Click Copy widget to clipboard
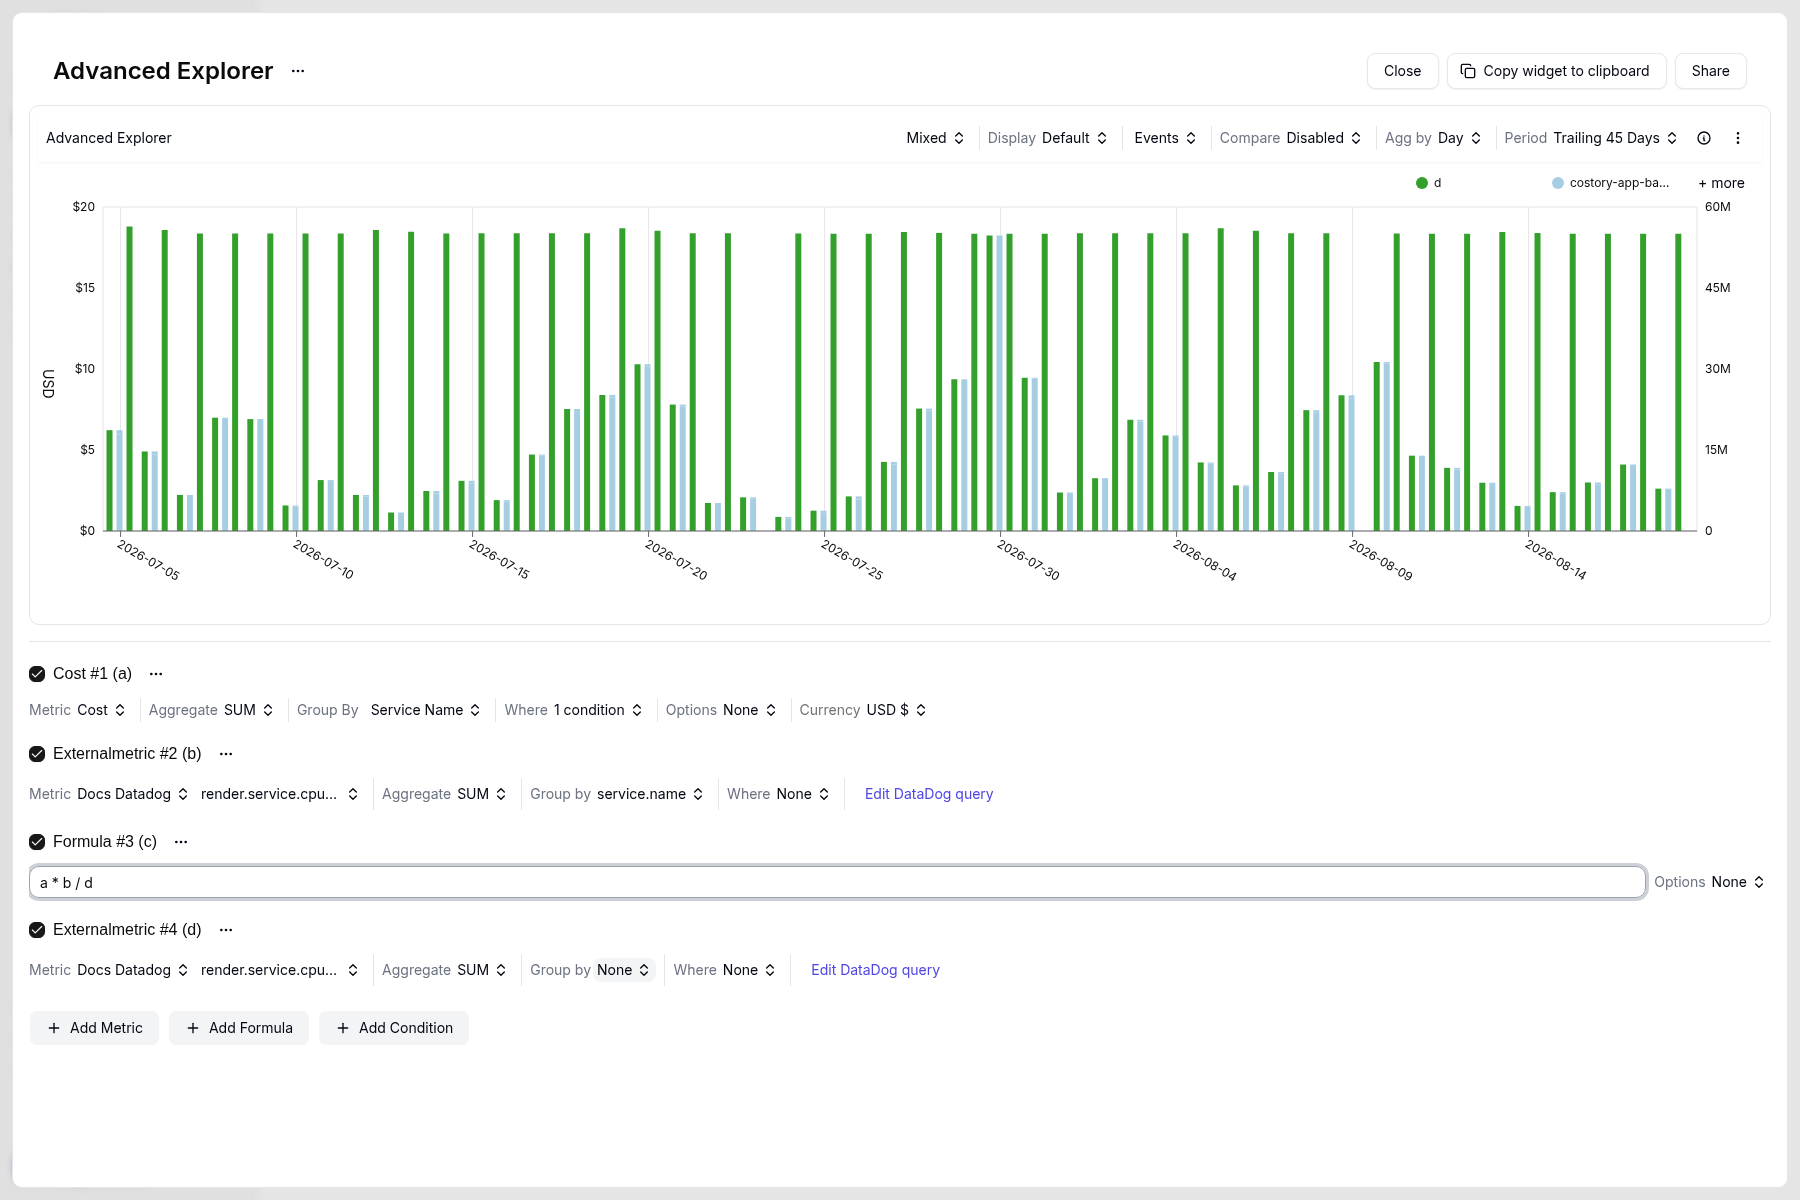Screen dimensions: 1800x1200 click(x=1556, y=71)
